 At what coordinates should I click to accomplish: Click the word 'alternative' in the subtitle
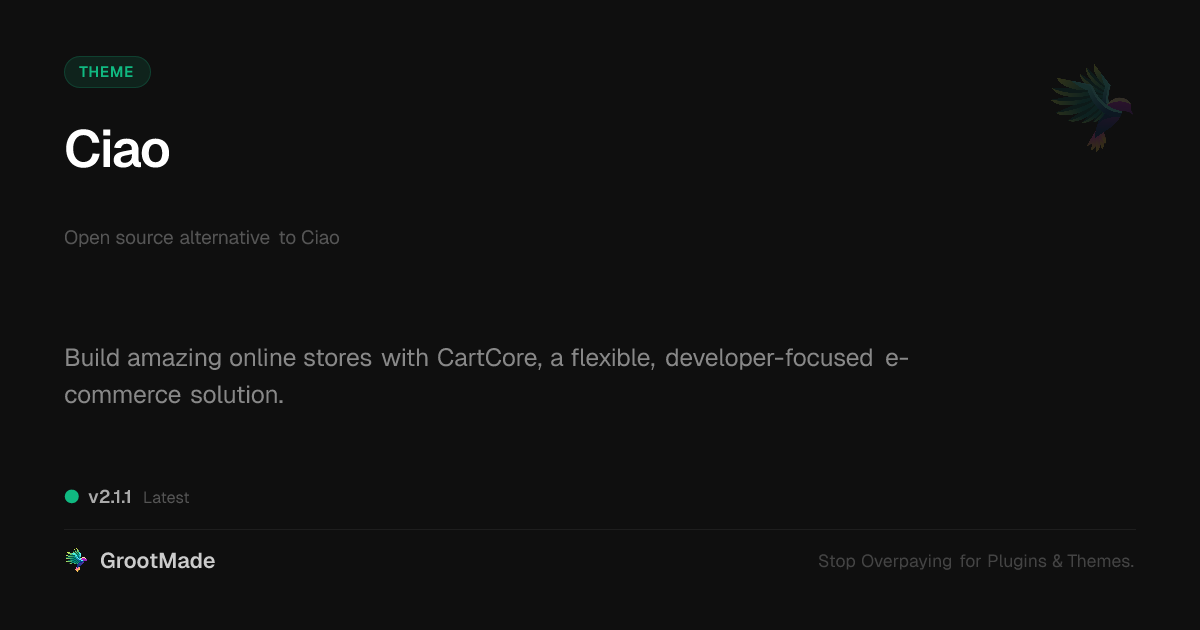(224, 238)
